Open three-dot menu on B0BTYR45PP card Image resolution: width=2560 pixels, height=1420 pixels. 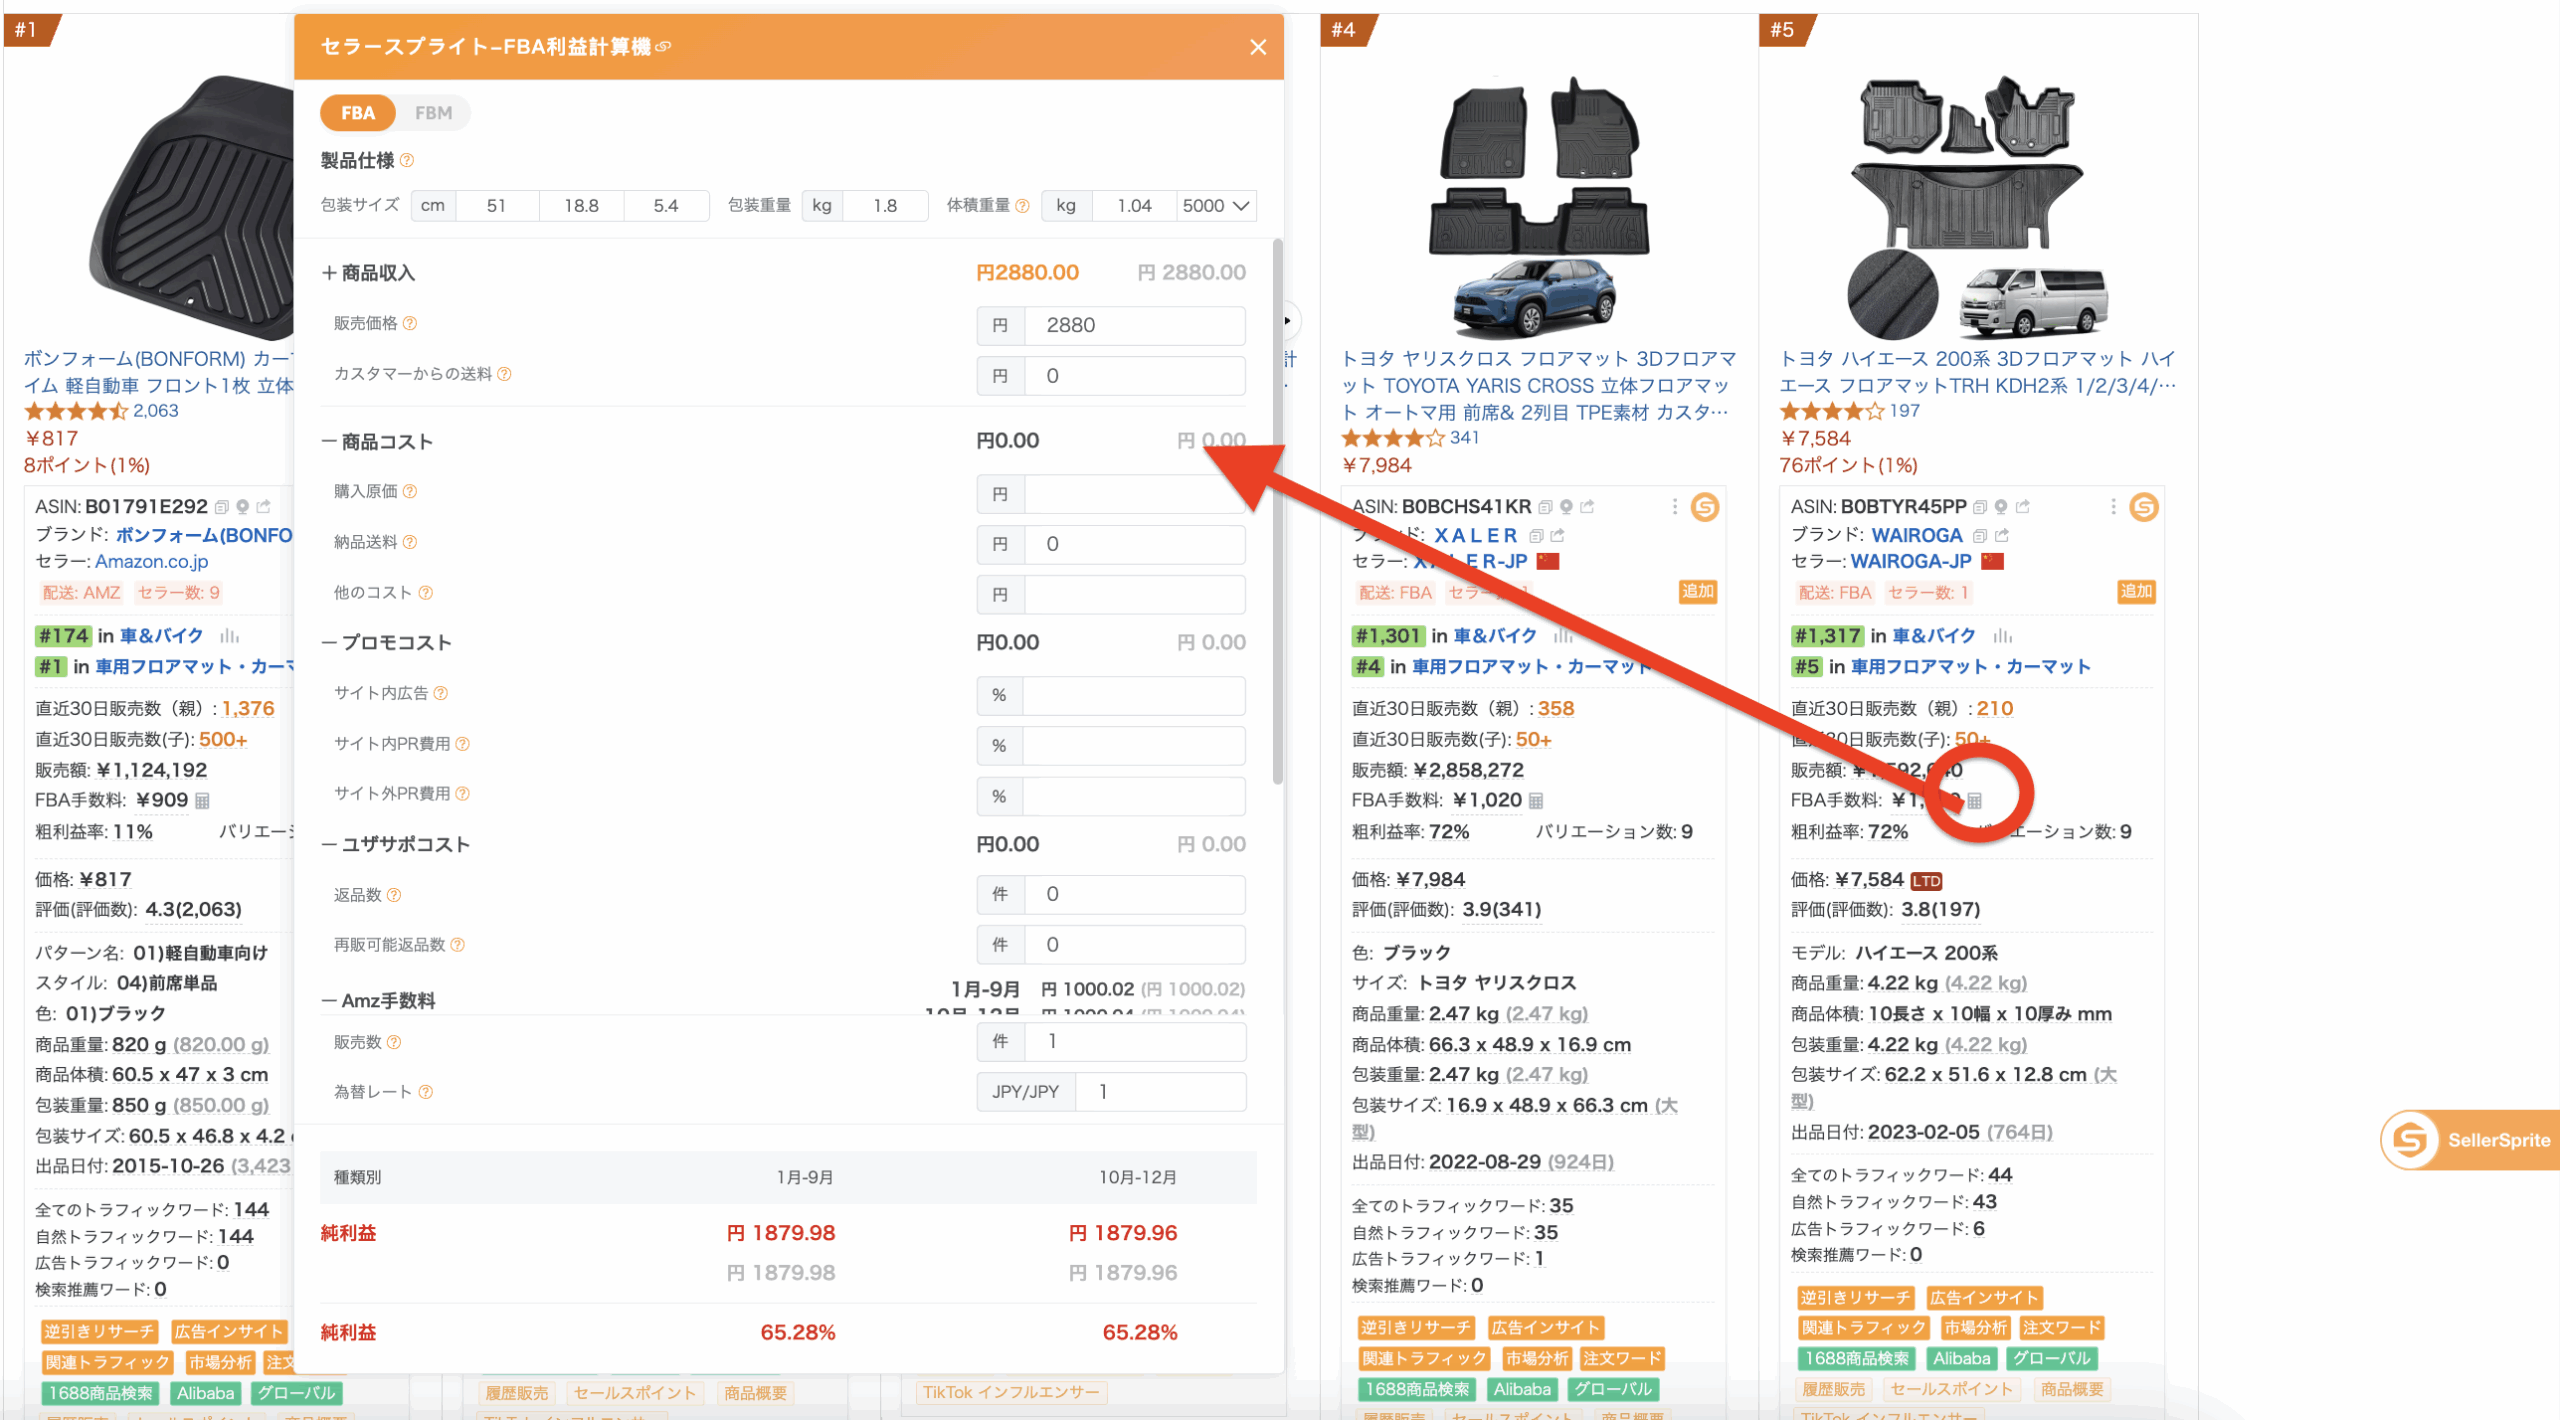(x=2113, y=507)
